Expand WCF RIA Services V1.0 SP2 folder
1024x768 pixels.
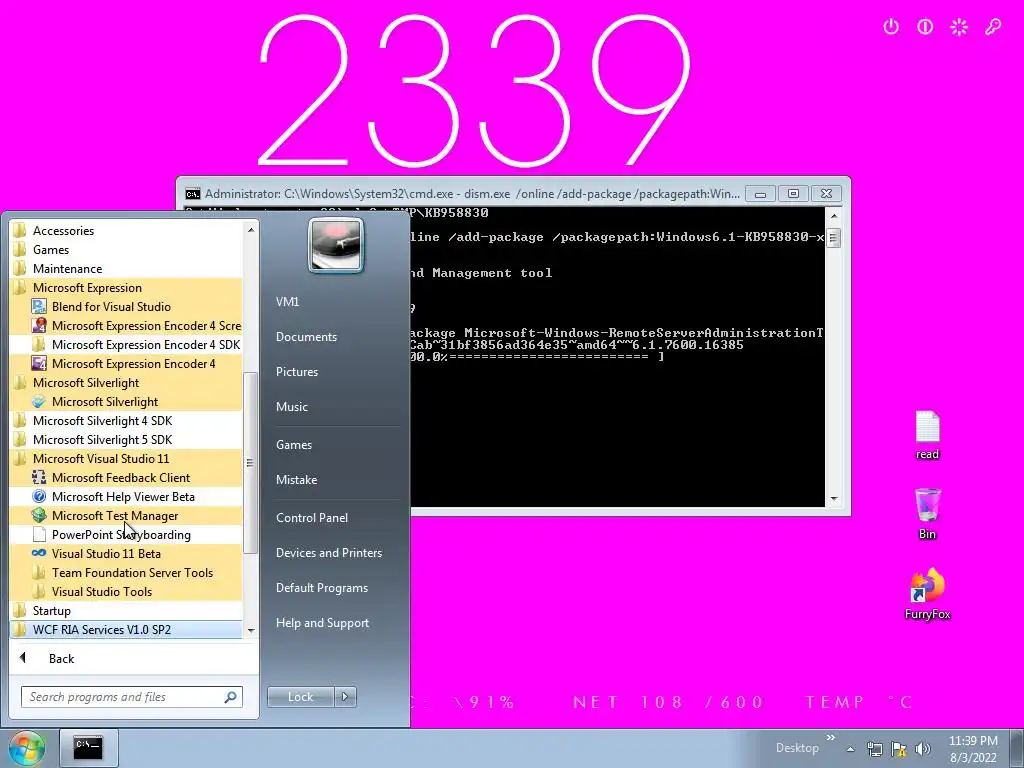tap(125, 629)
